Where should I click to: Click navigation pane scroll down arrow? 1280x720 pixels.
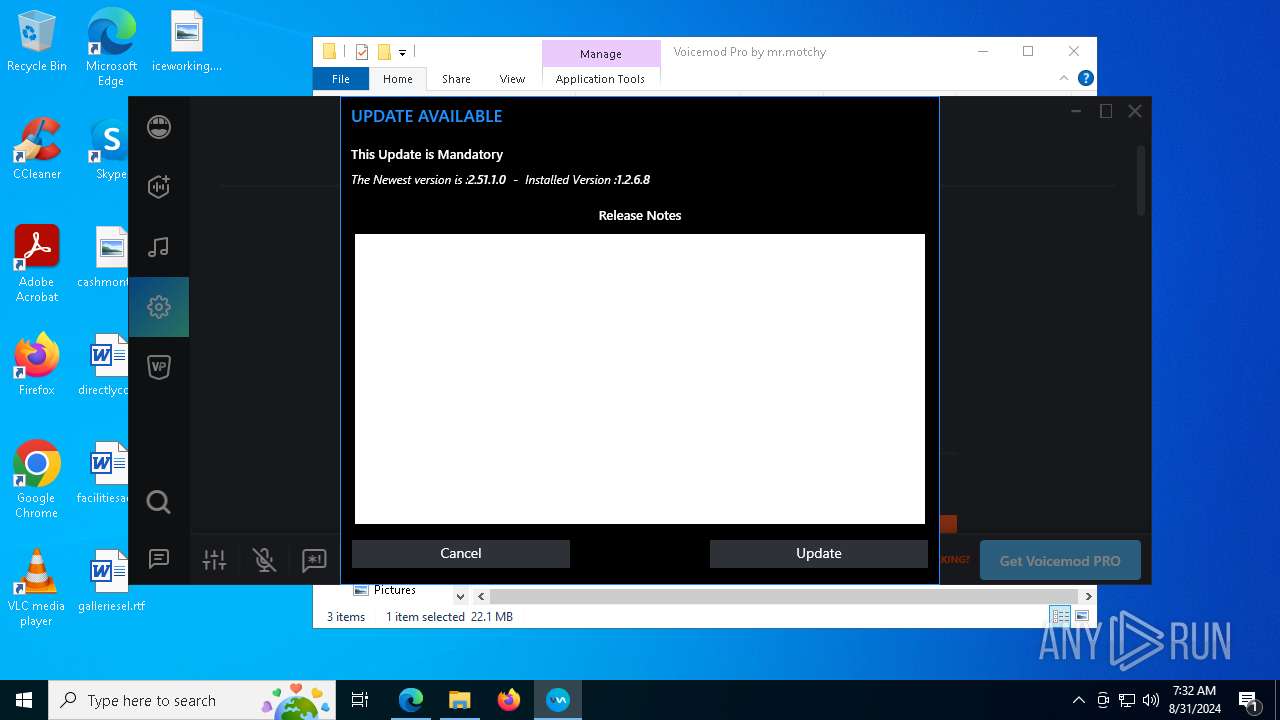click(x=460, y=596)
